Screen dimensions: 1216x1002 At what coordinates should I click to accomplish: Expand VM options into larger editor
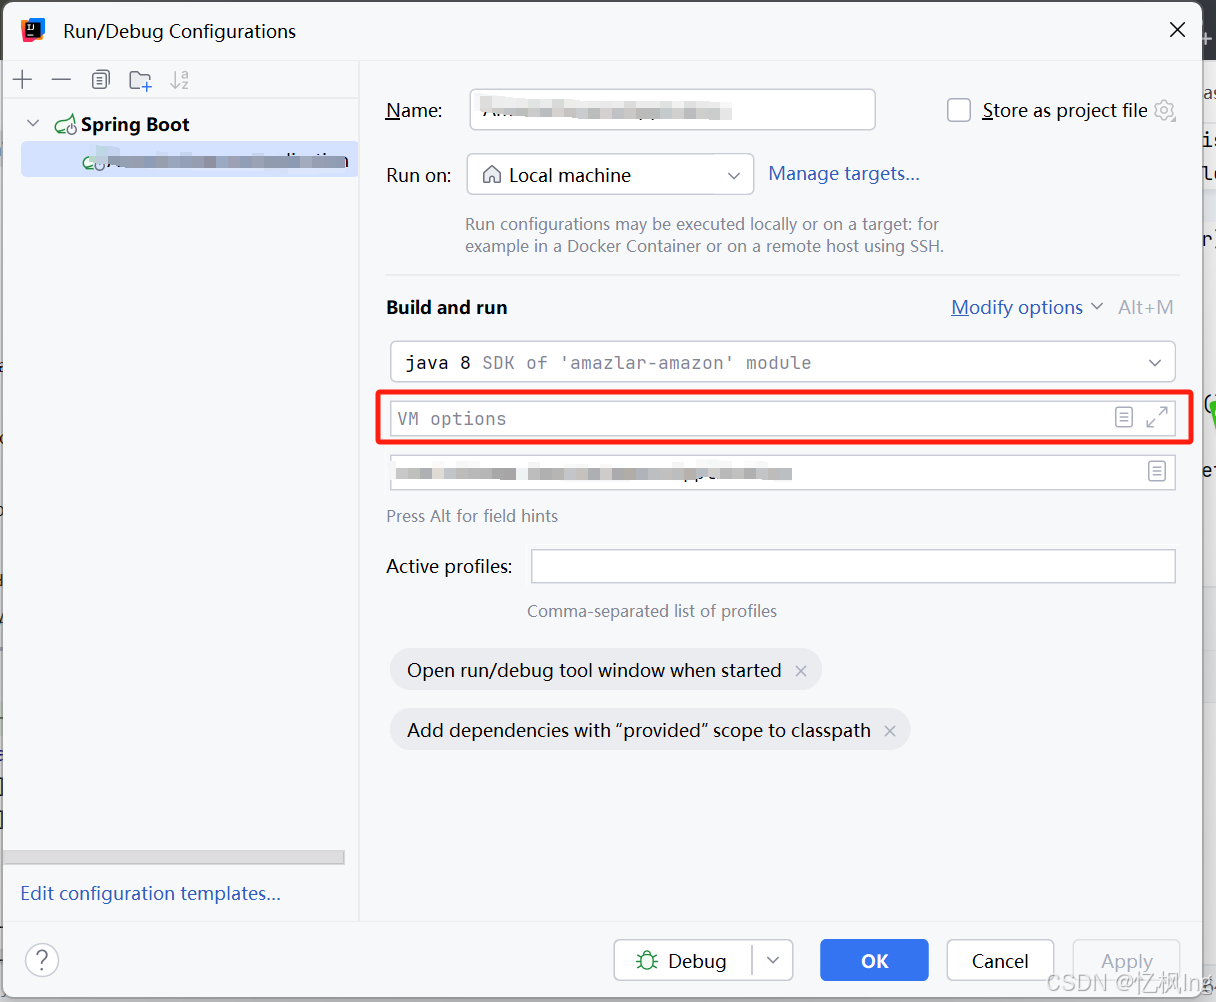1157,417
